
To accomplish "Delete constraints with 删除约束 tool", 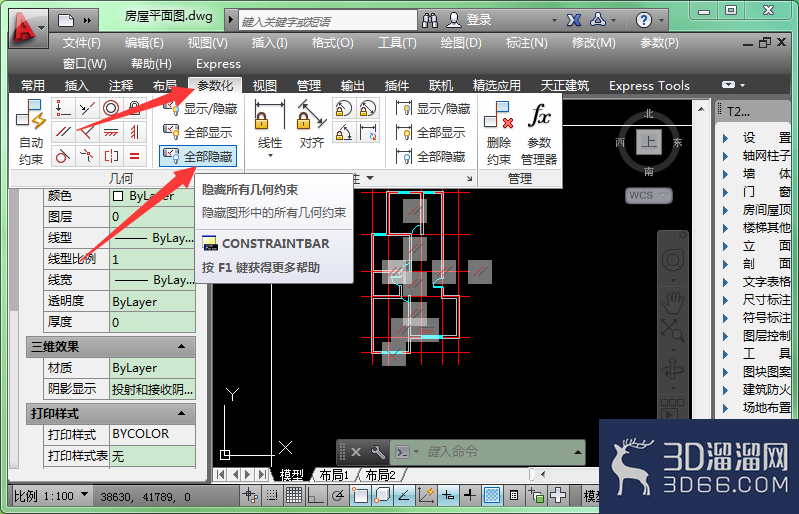I will (498, 132).
